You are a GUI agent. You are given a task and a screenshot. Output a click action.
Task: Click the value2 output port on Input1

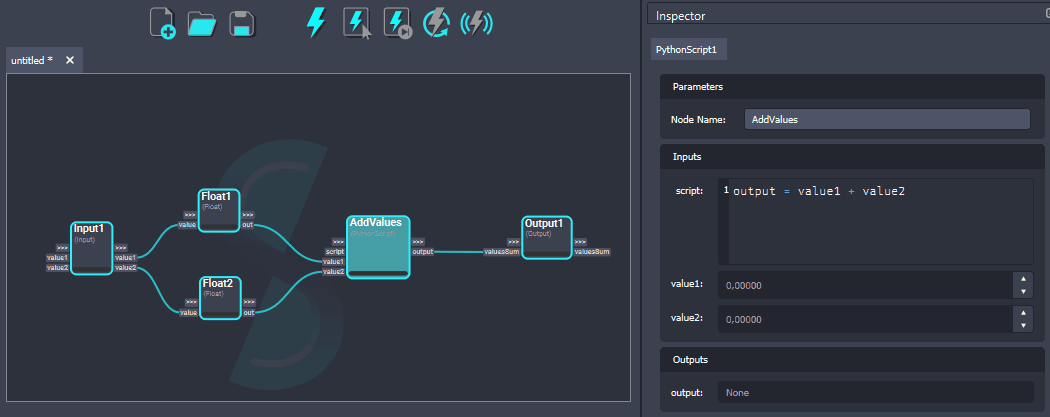125,267
